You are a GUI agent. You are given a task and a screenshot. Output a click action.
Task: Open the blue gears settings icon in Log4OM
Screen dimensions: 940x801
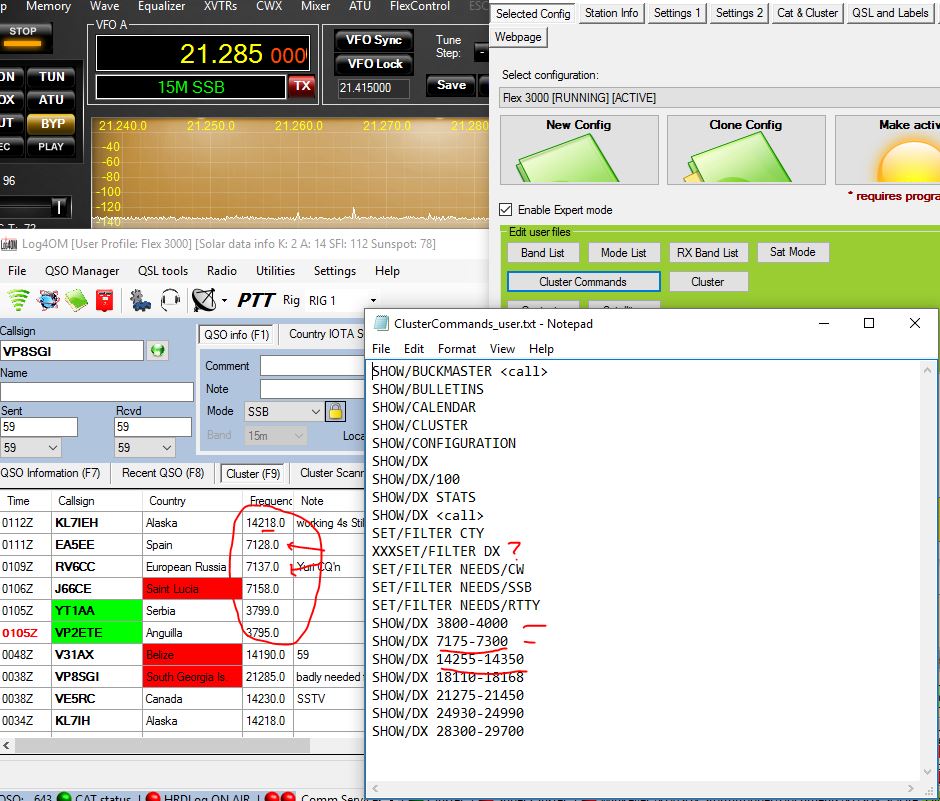point(141,300)
